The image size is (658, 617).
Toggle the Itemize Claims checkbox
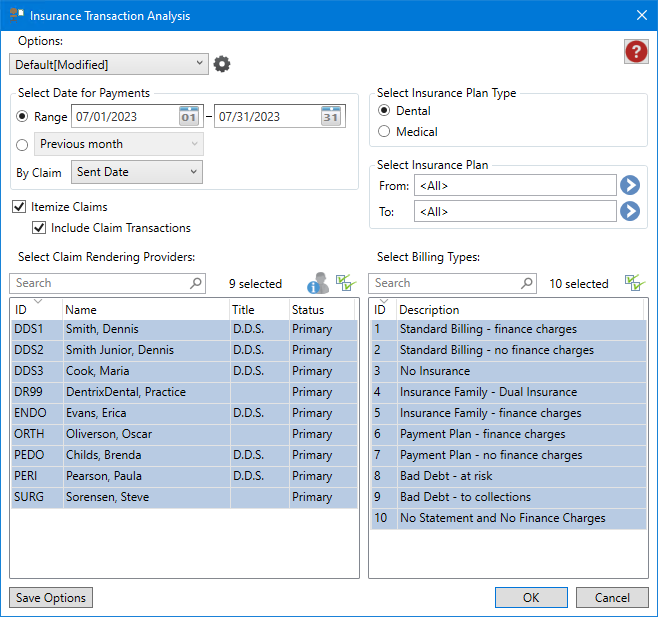tap(19, 207)
